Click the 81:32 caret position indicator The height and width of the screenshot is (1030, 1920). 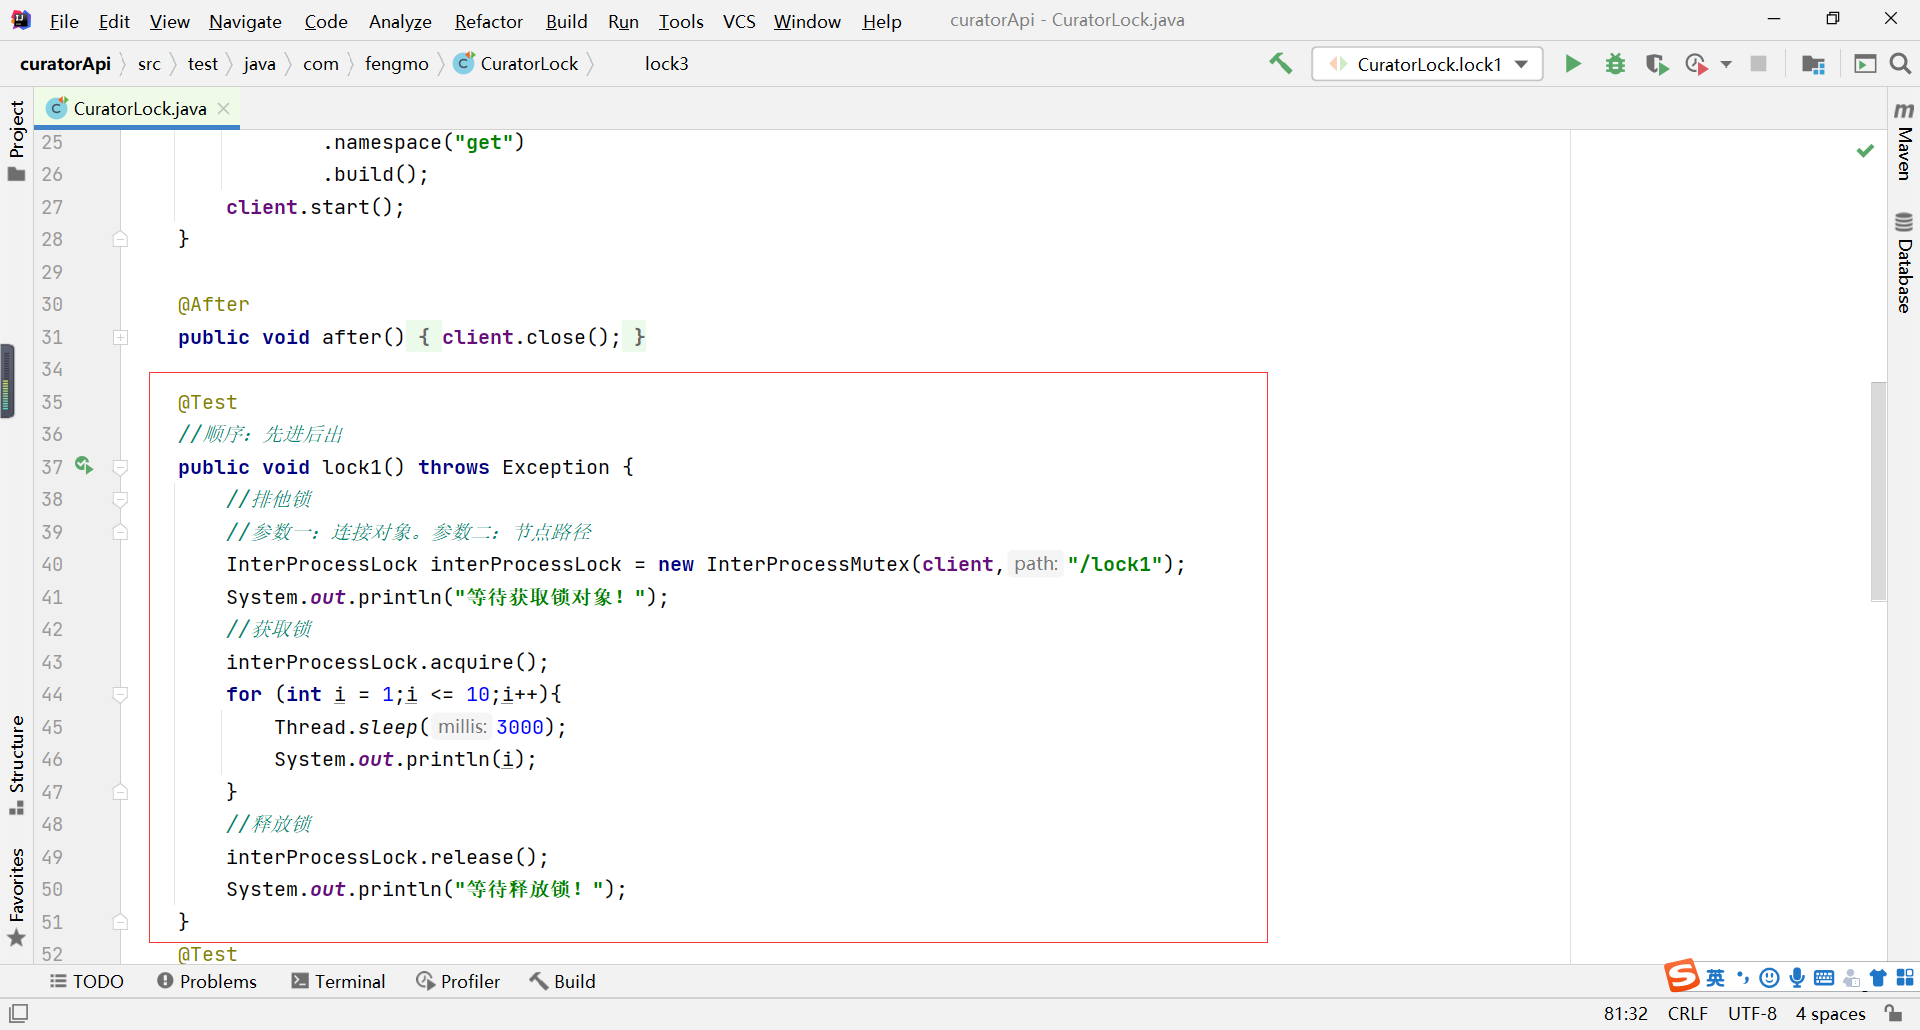point(1625,1013)
